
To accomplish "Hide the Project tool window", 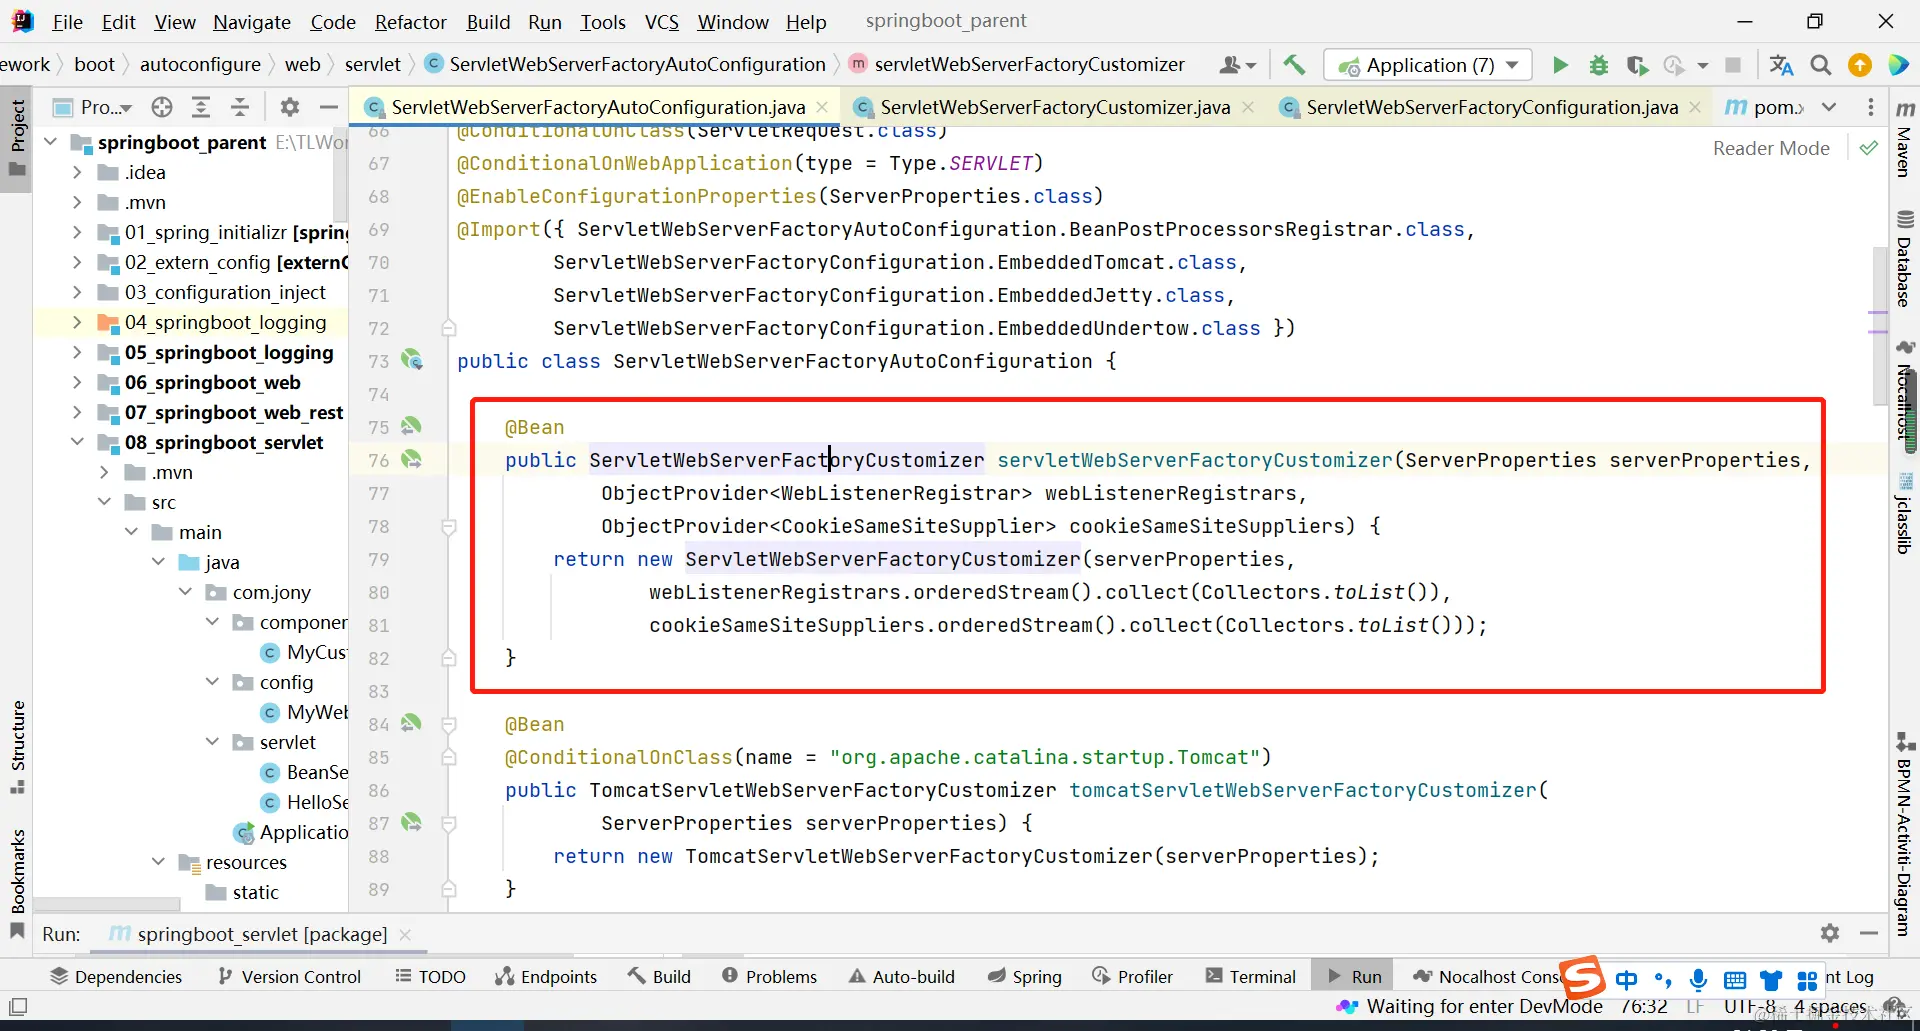I will (x=329, y=107).
